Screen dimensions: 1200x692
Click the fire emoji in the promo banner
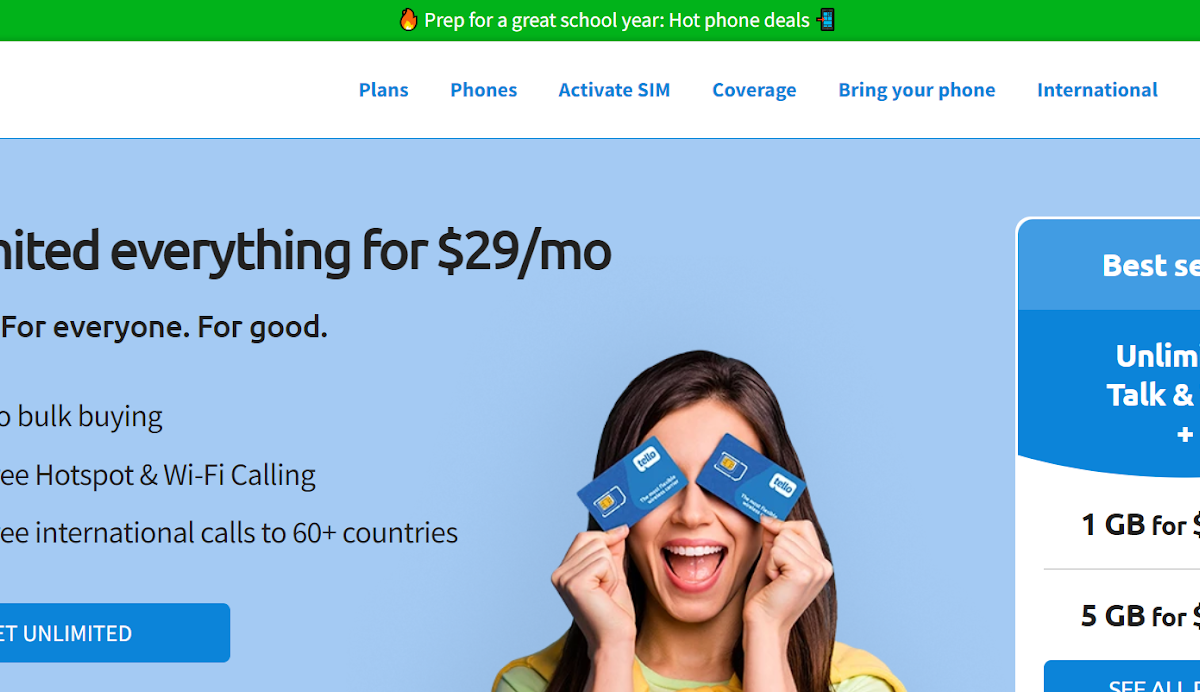(408, 20)
